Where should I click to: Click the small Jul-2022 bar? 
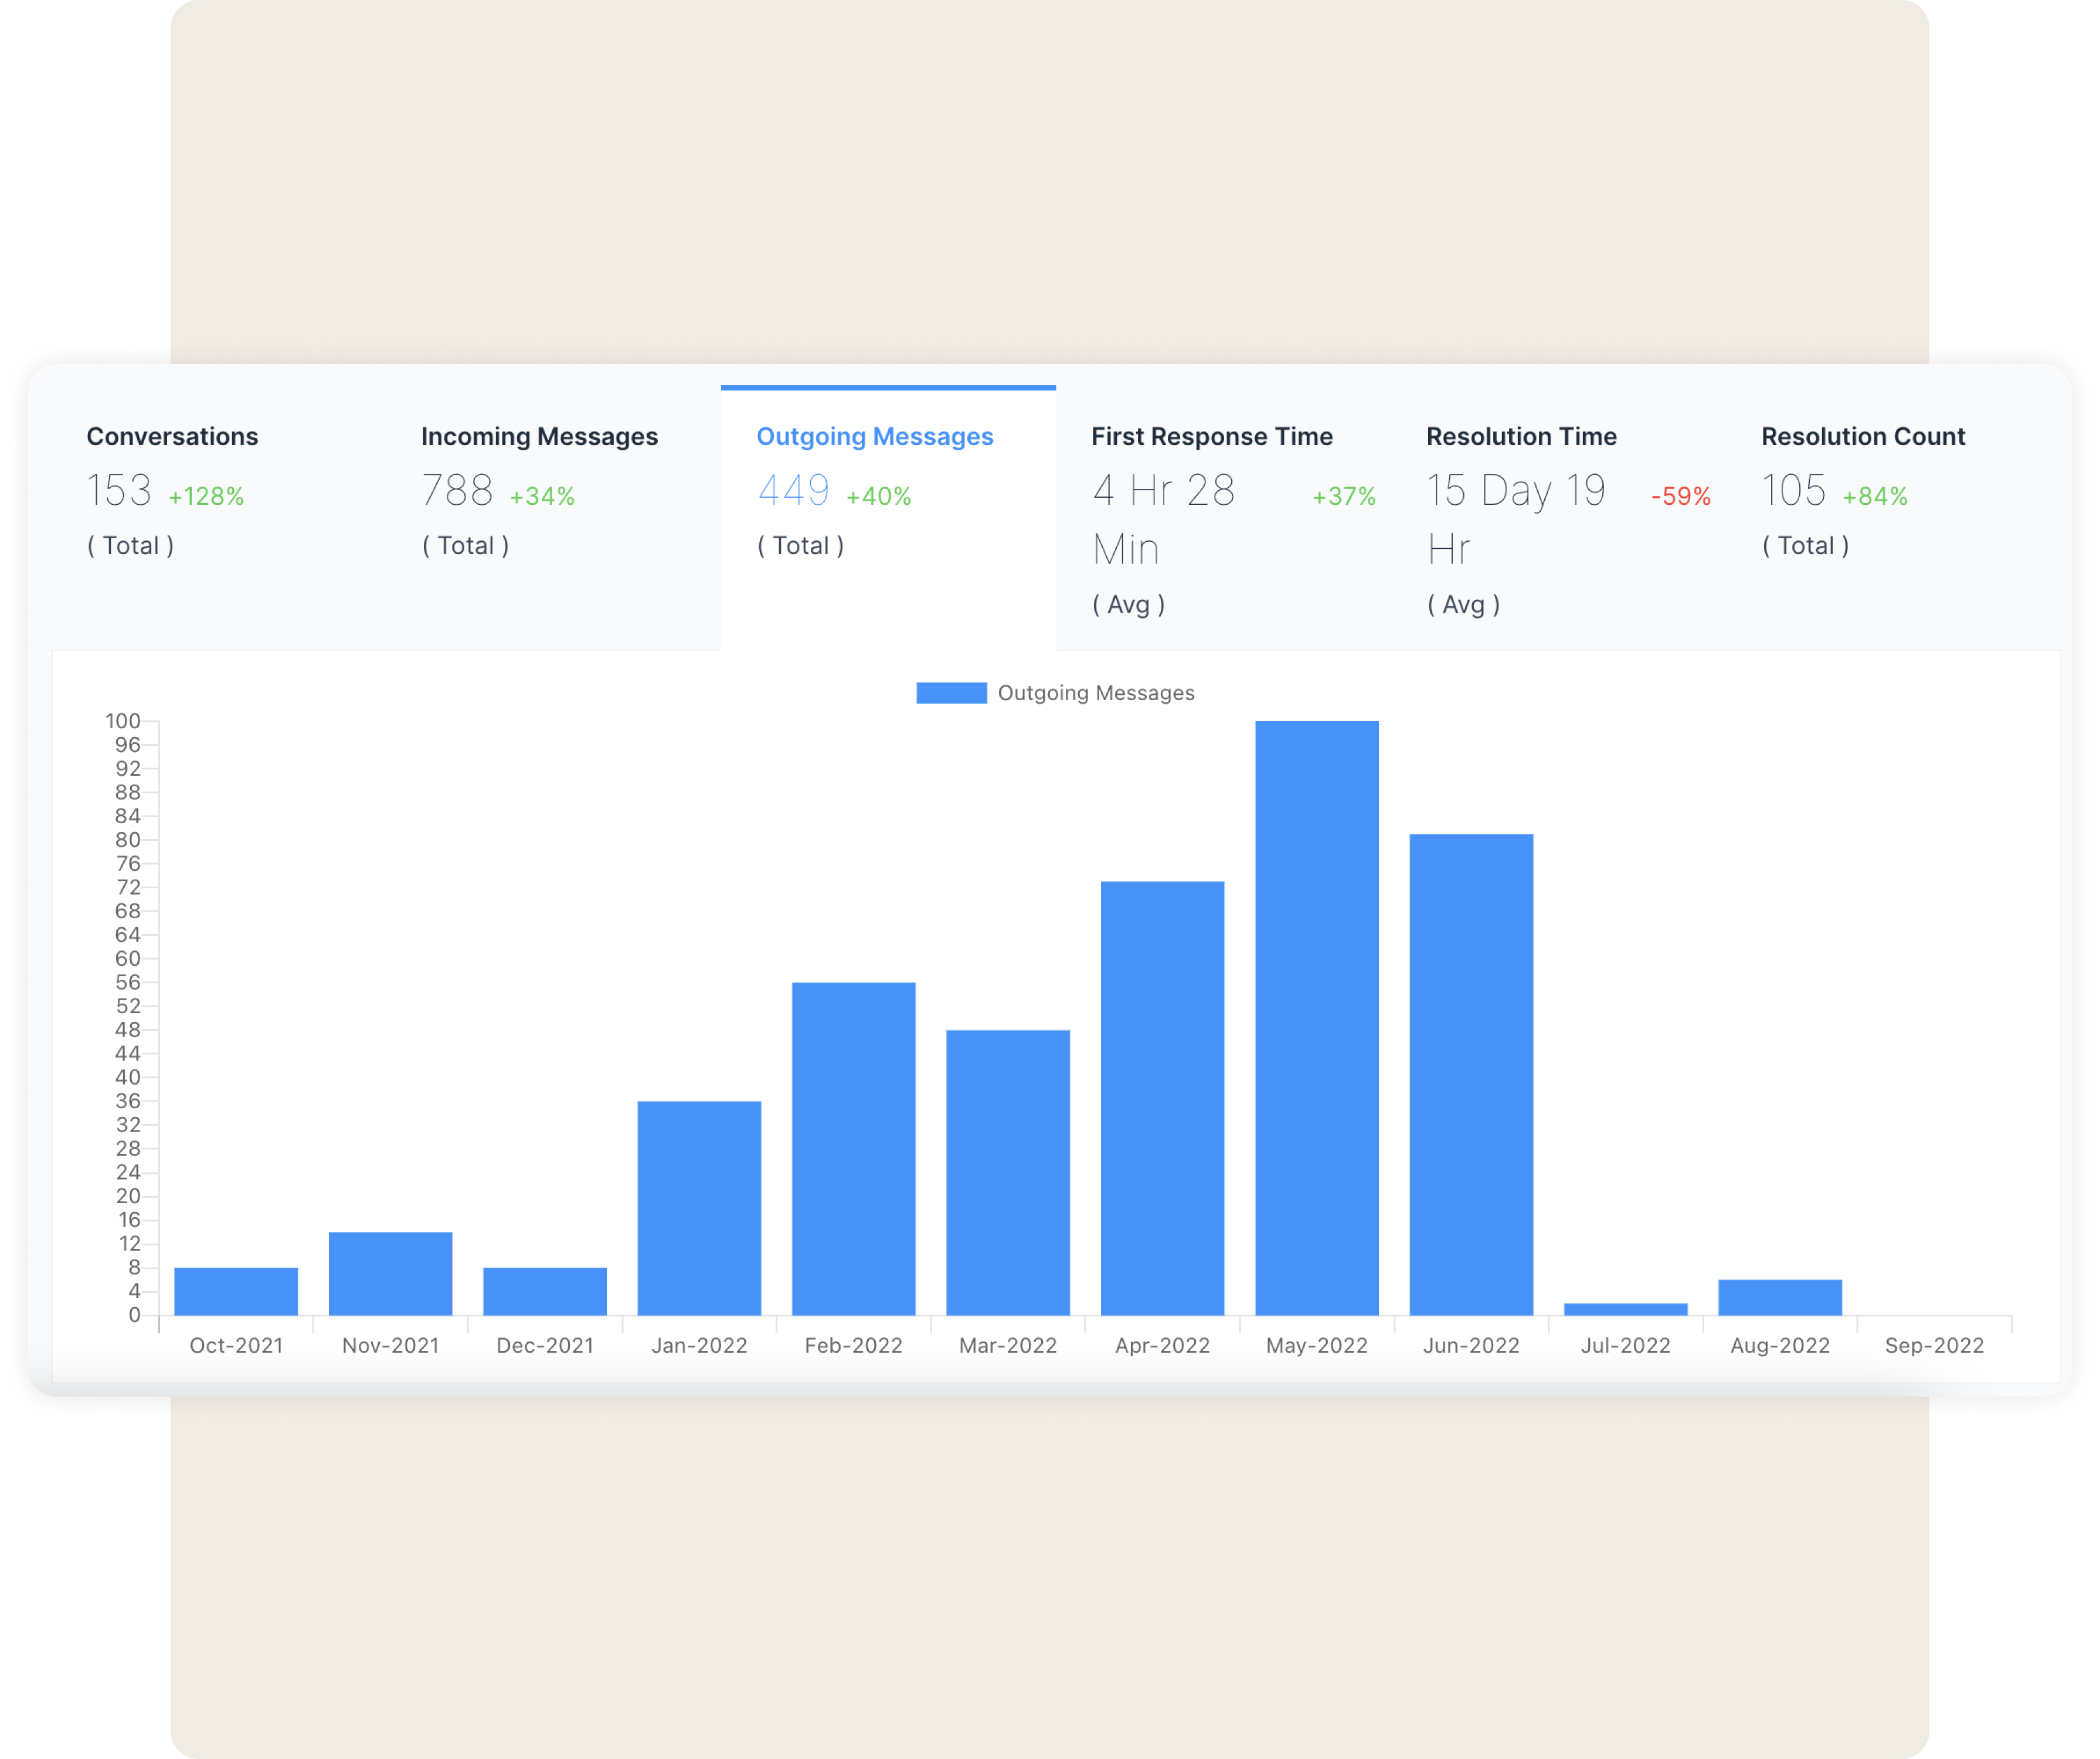1625,1309
